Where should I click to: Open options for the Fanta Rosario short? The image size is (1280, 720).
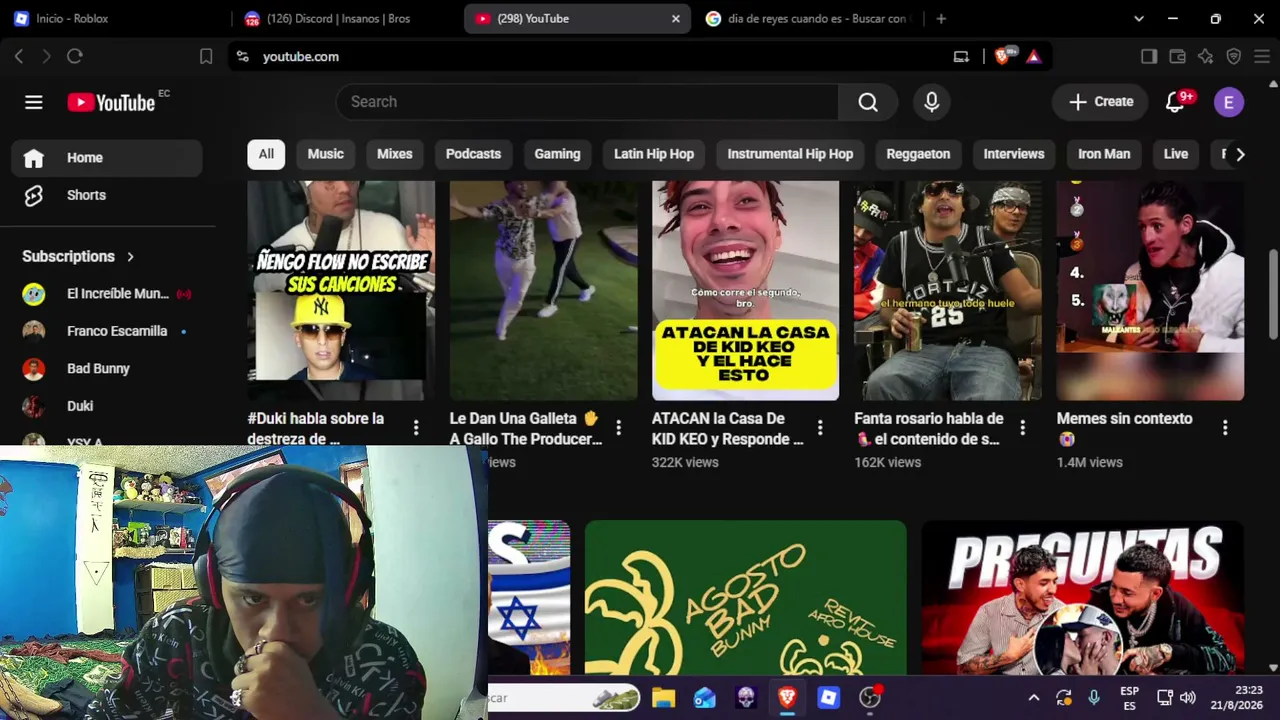coord(1022,428)
